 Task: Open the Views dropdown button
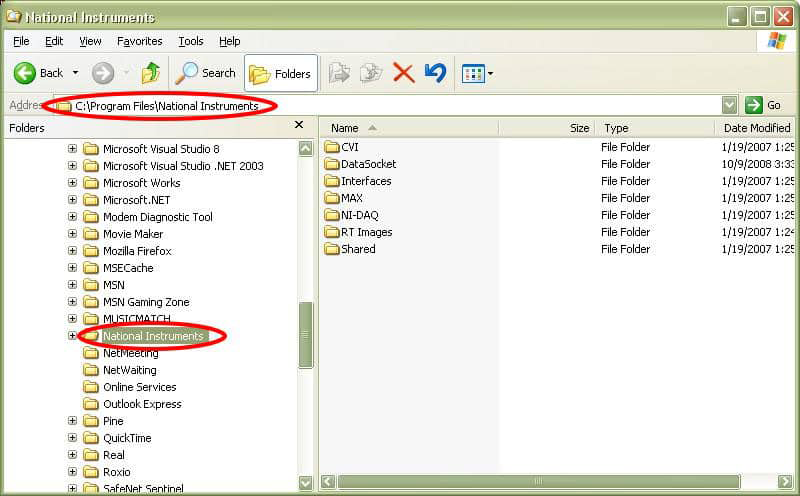click(477, 73)
